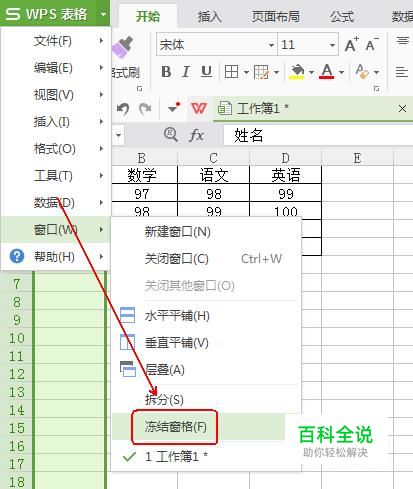Click the Format Painter brush icon

tap(123, 47)
